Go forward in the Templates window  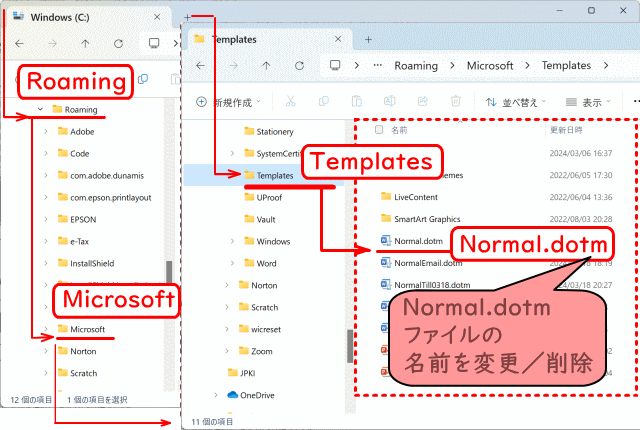pos(233,66)
